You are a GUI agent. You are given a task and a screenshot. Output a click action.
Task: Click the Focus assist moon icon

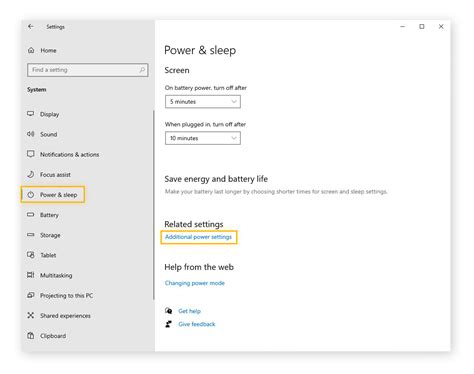31,174
